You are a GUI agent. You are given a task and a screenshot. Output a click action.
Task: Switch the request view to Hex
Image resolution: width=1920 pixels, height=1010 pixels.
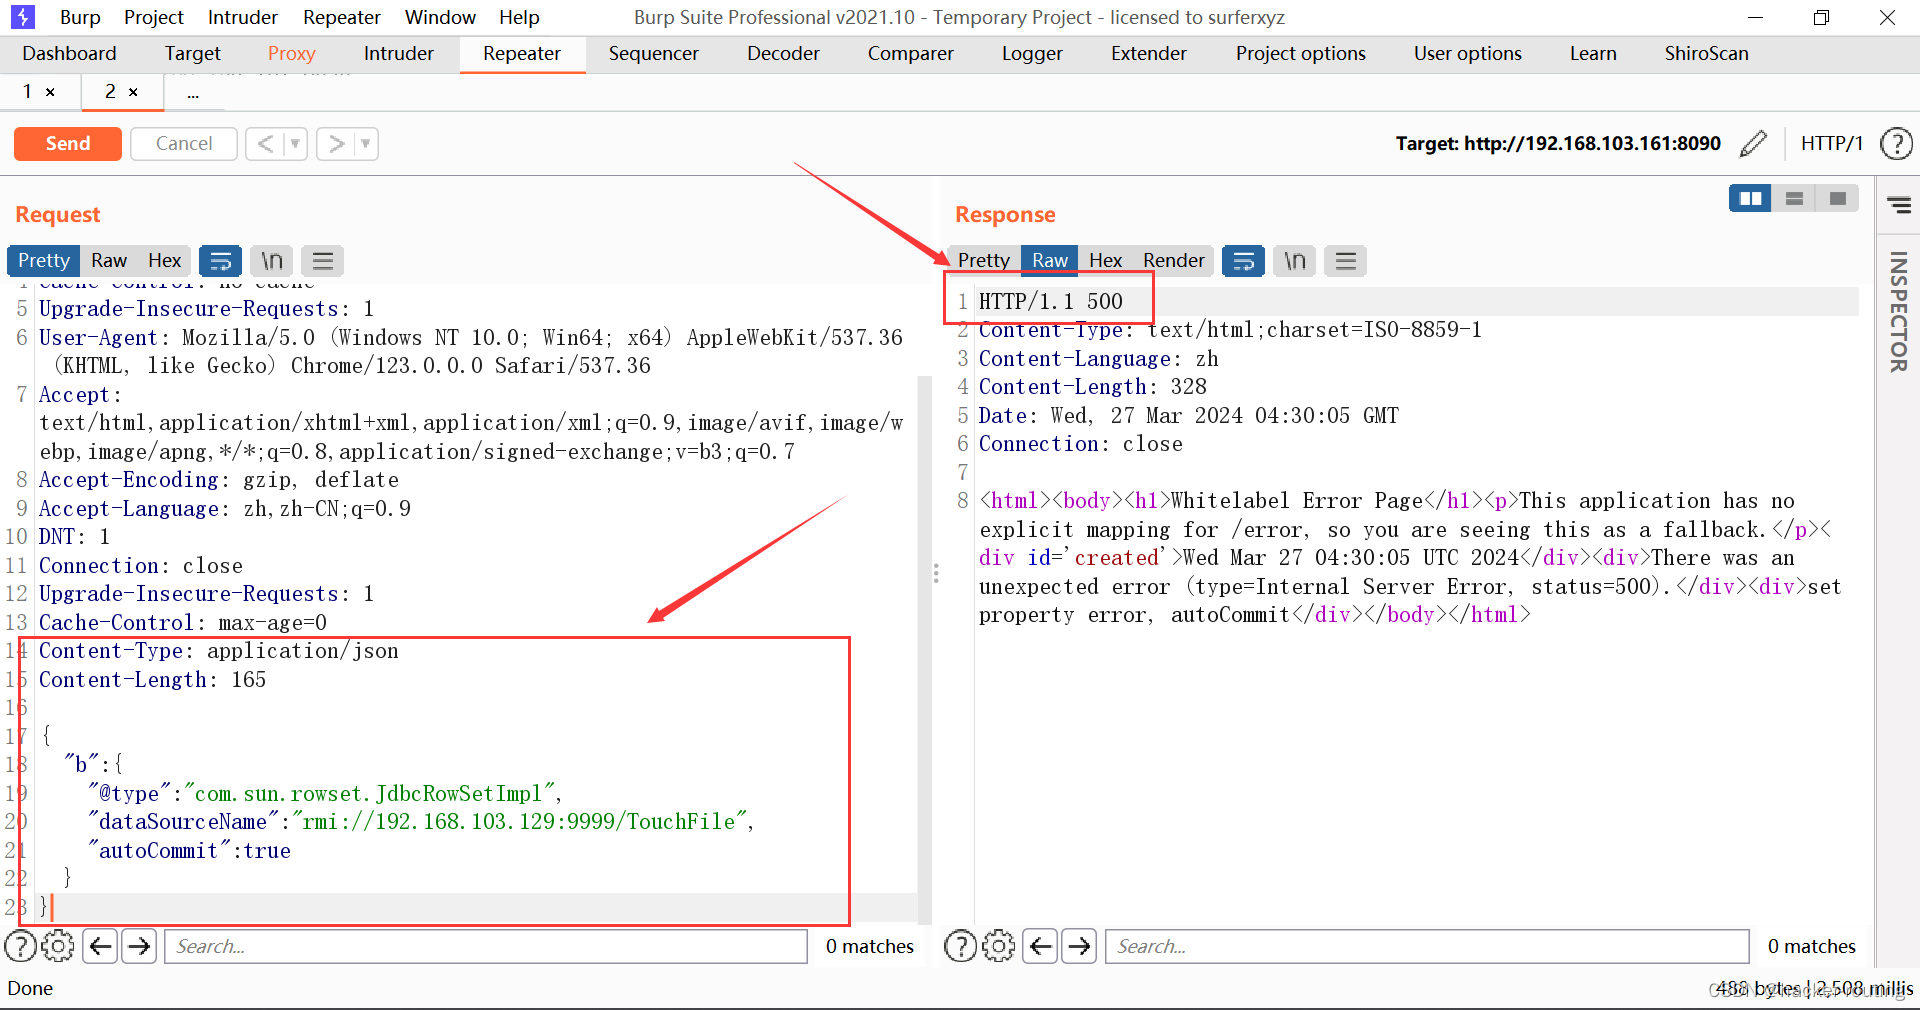[164, 260]
